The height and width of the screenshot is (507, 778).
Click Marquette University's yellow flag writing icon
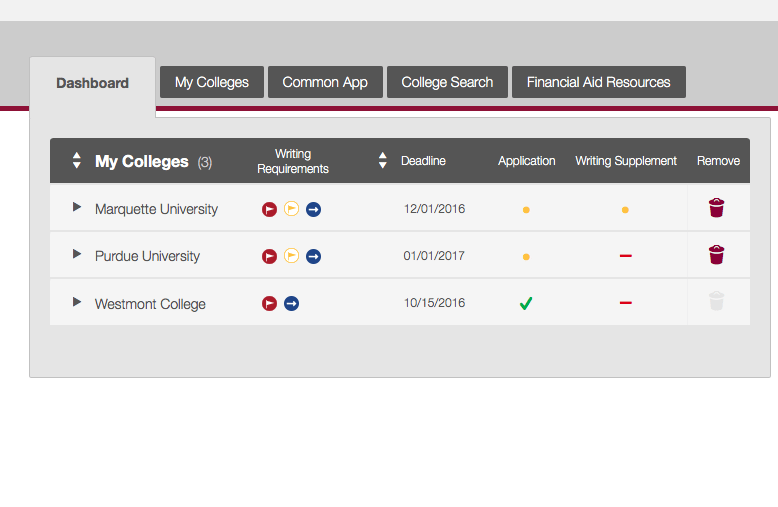click(291, 209)
